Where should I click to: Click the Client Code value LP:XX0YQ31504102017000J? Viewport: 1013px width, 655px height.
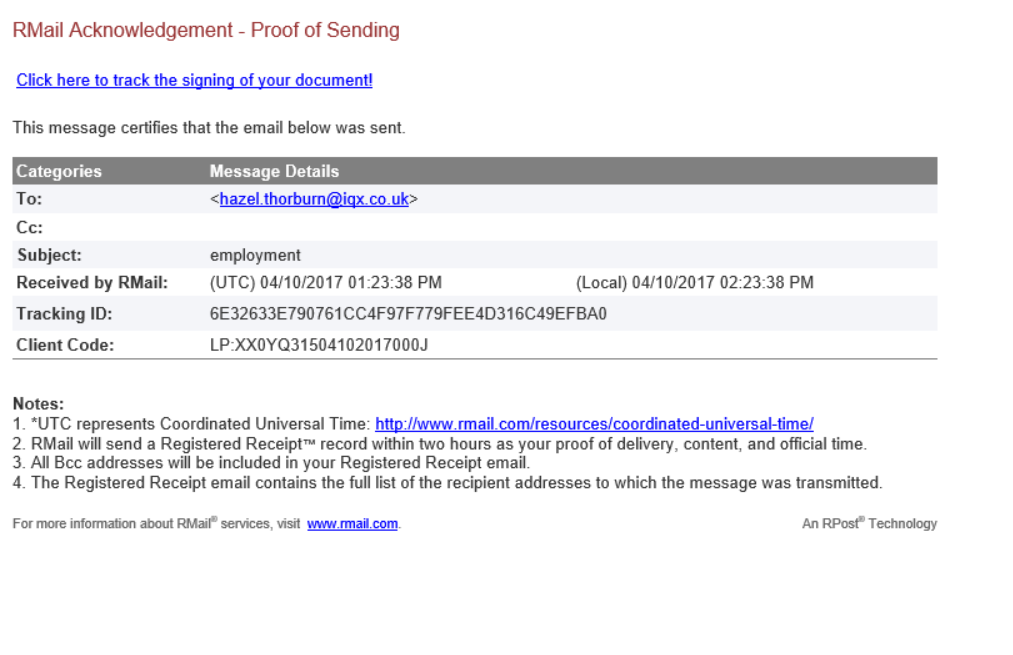point(319,345)
